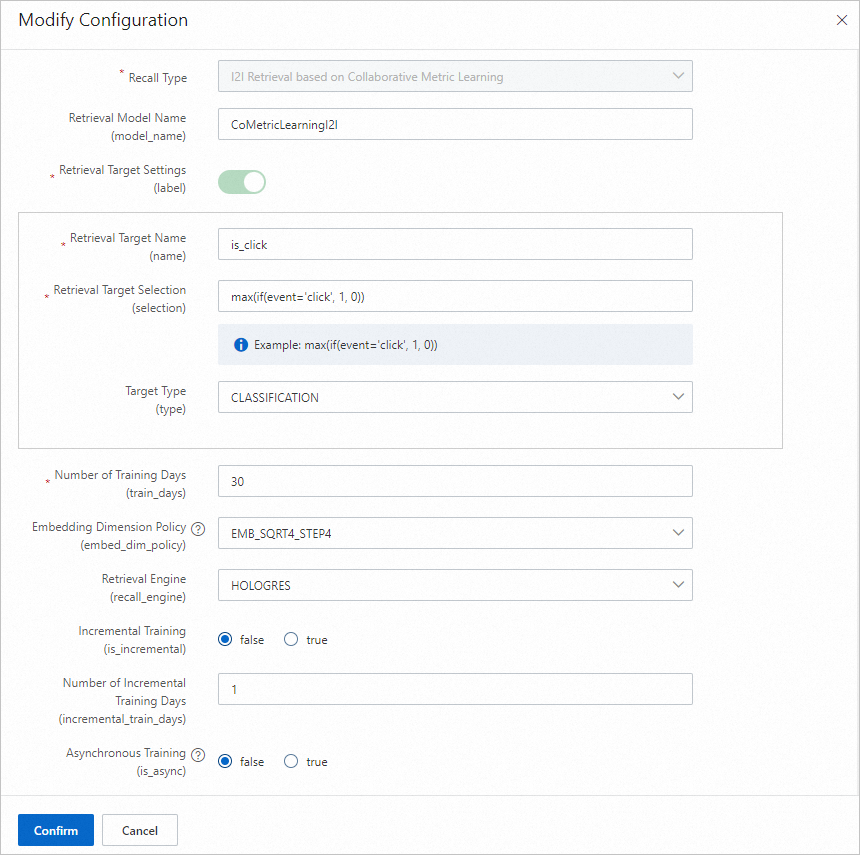
Task: Expand the Target Type dropdown
Action: click(455, 397)
